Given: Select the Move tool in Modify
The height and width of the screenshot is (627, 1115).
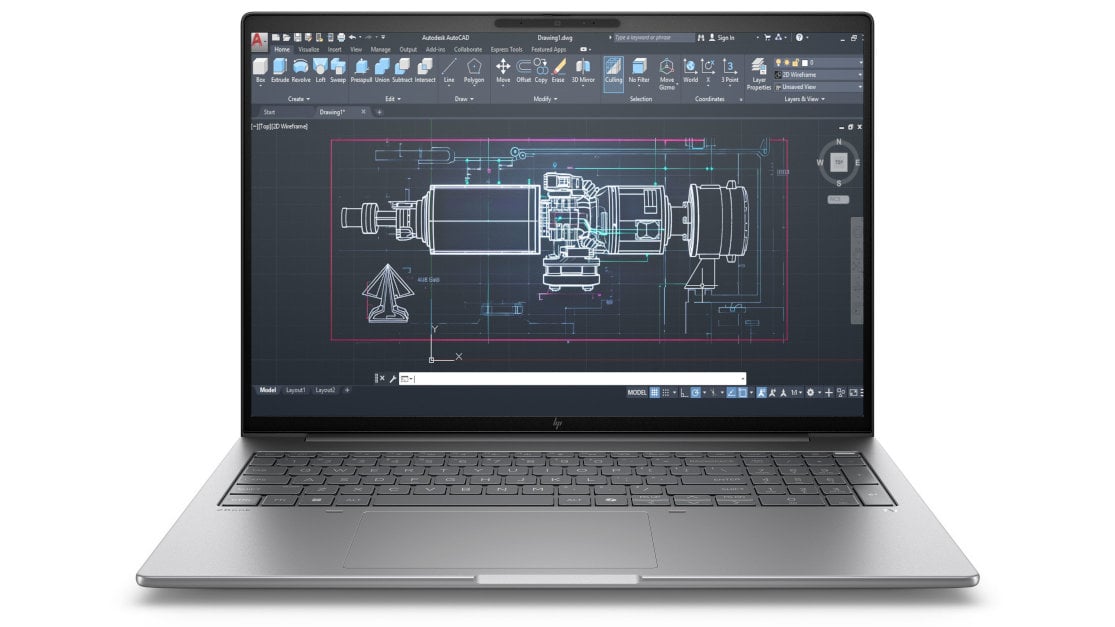Looking at the screenshot, I should [503, 68].
